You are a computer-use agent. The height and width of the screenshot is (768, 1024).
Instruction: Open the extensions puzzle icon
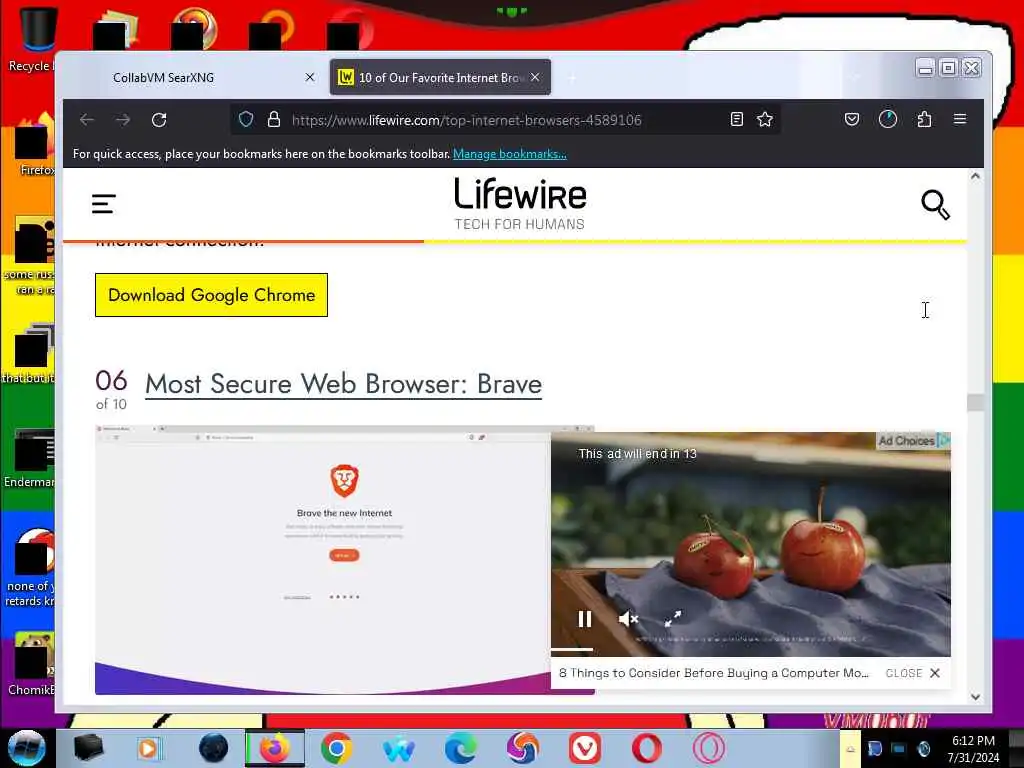pos(924,120)
